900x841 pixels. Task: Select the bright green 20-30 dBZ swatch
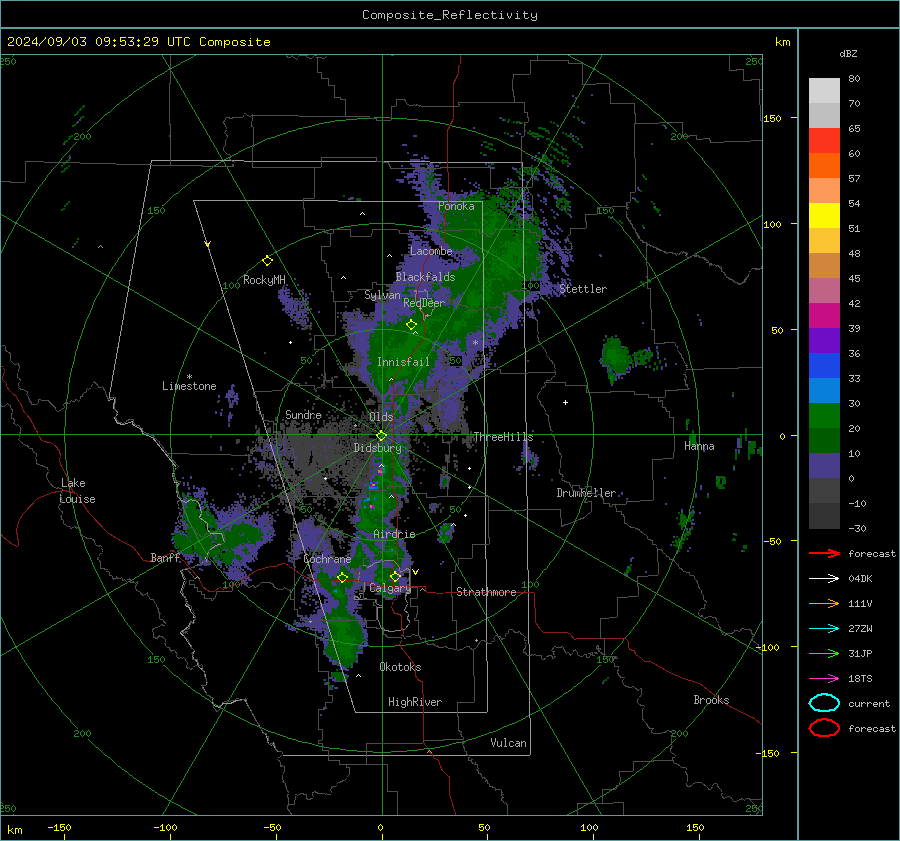coord(824,416)
